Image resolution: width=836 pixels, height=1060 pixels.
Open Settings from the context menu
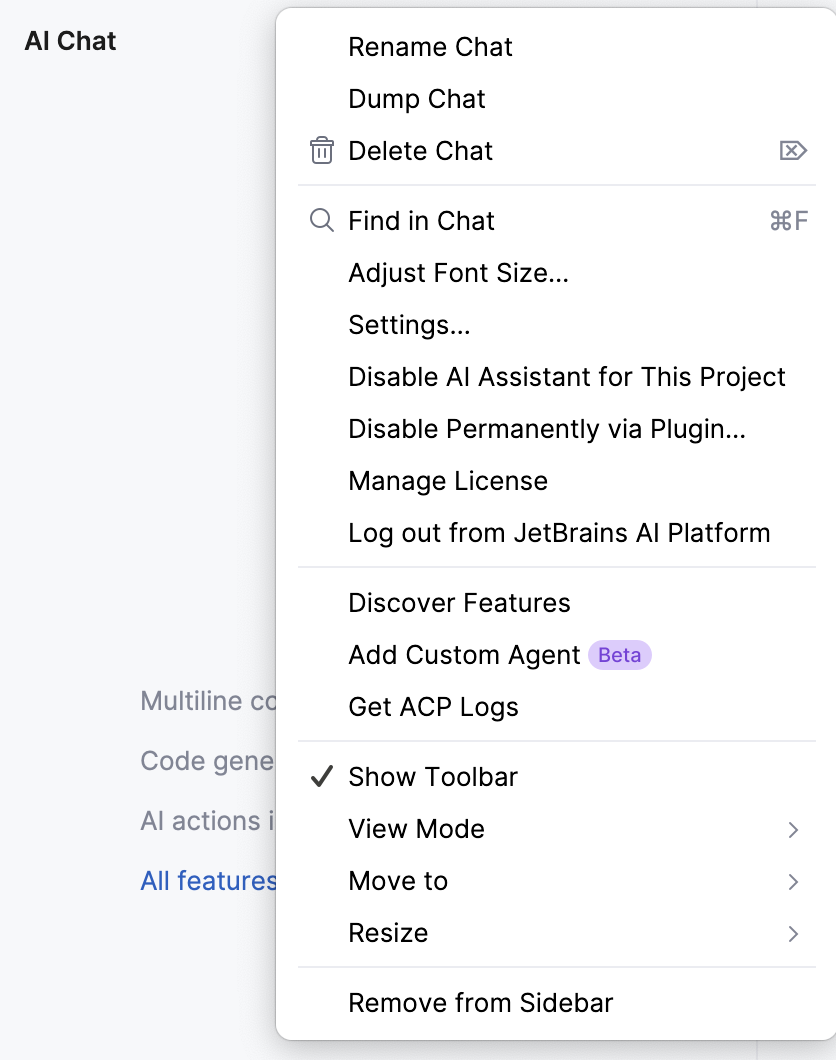[408, 324]
